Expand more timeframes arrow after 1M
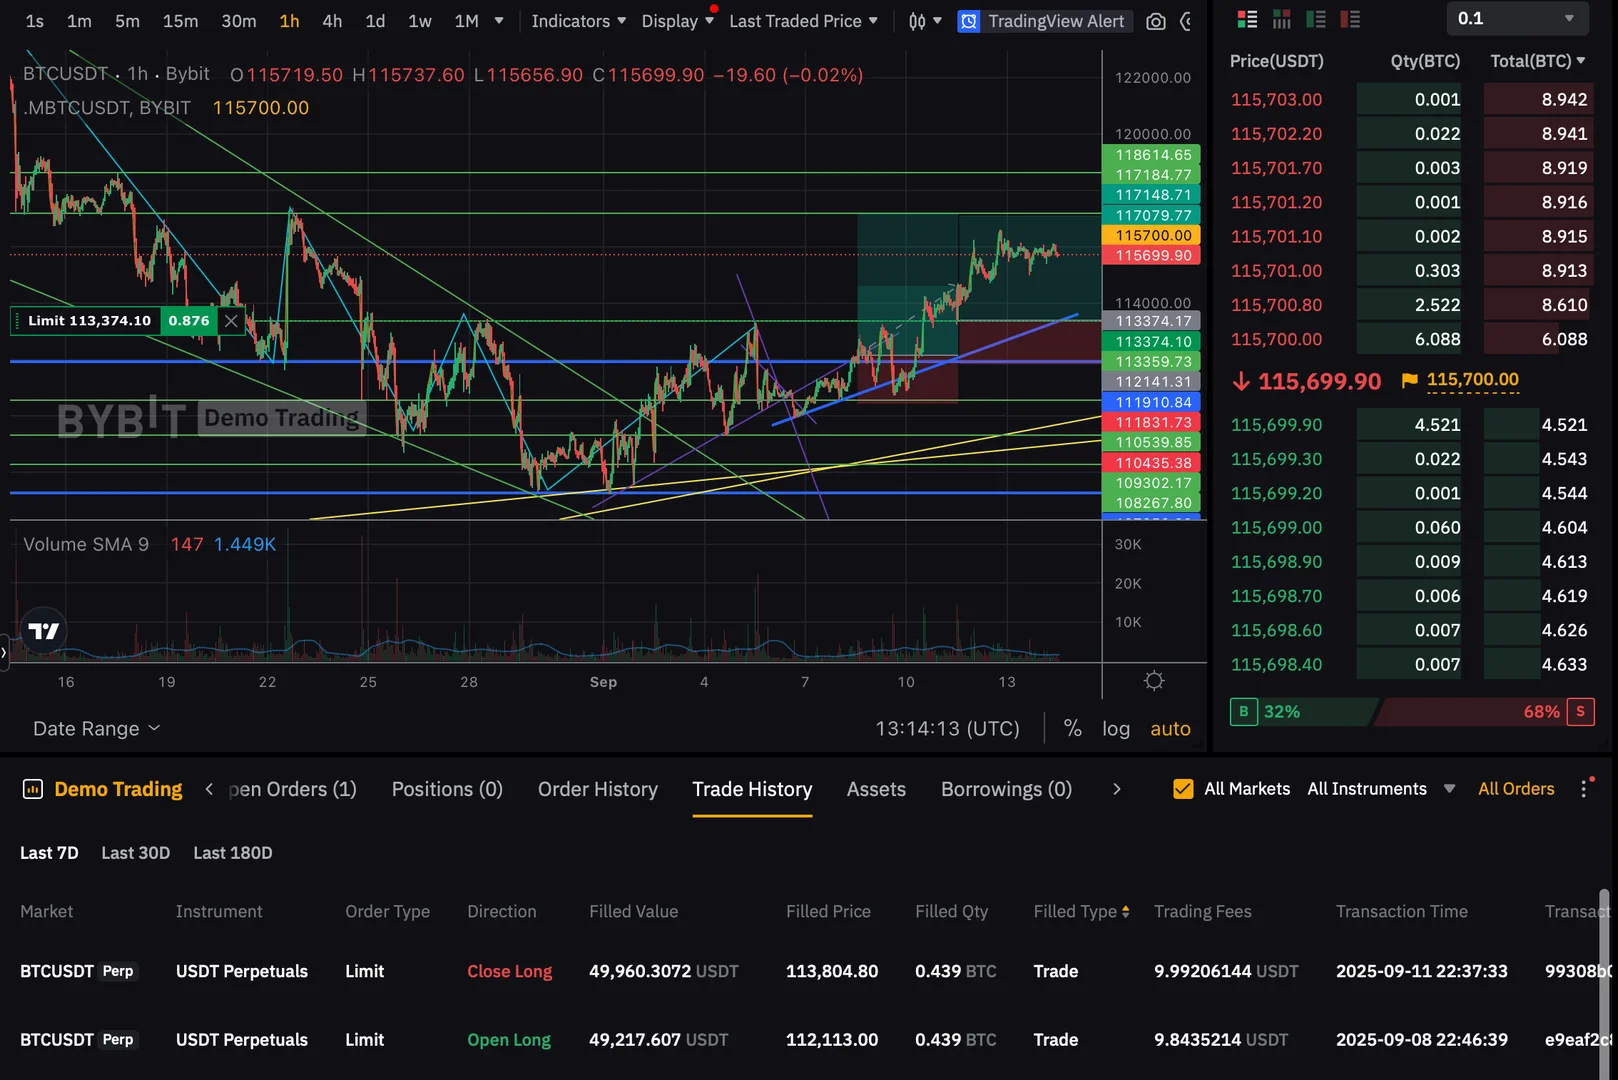This screenshot has height=1080, width=1618. click(x=499, y=21)
